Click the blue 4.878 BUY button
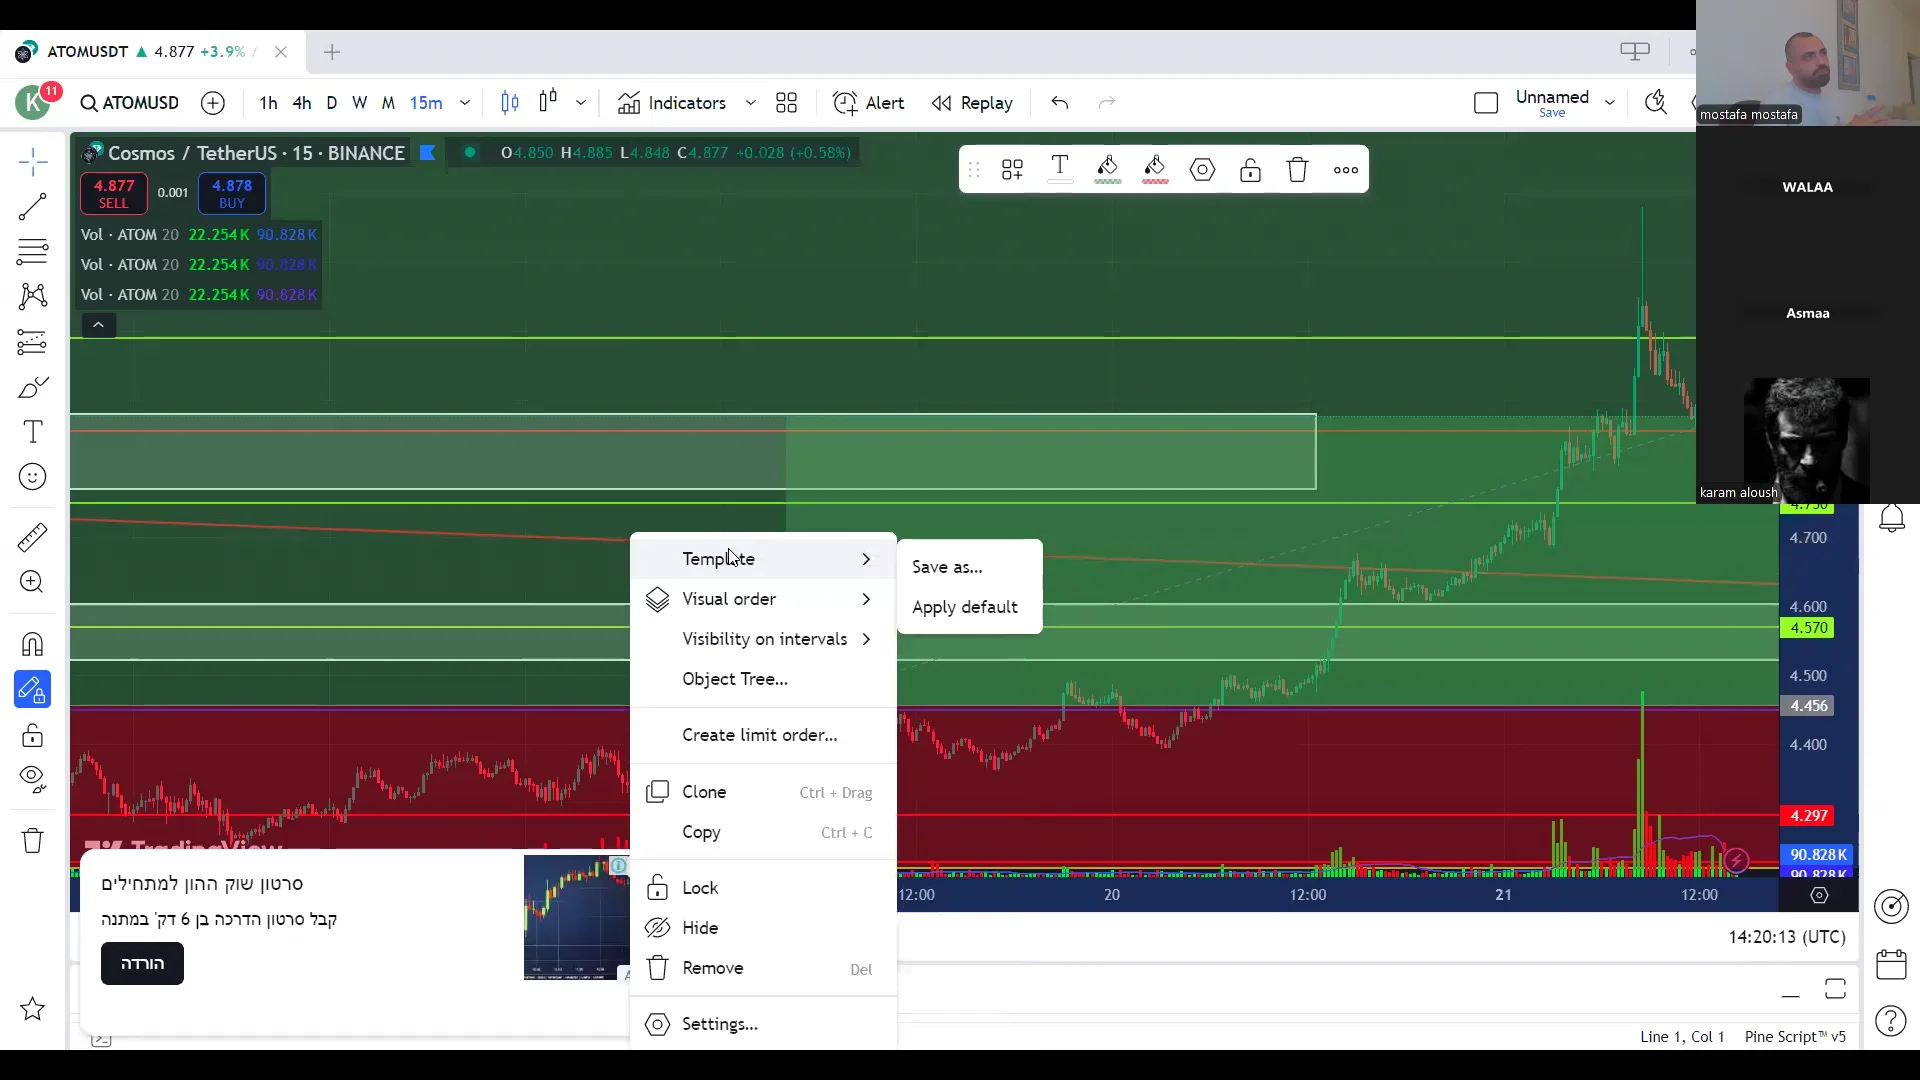Image resolution: width=1920 pixels, height=1080 pixels. coord(232,193)
